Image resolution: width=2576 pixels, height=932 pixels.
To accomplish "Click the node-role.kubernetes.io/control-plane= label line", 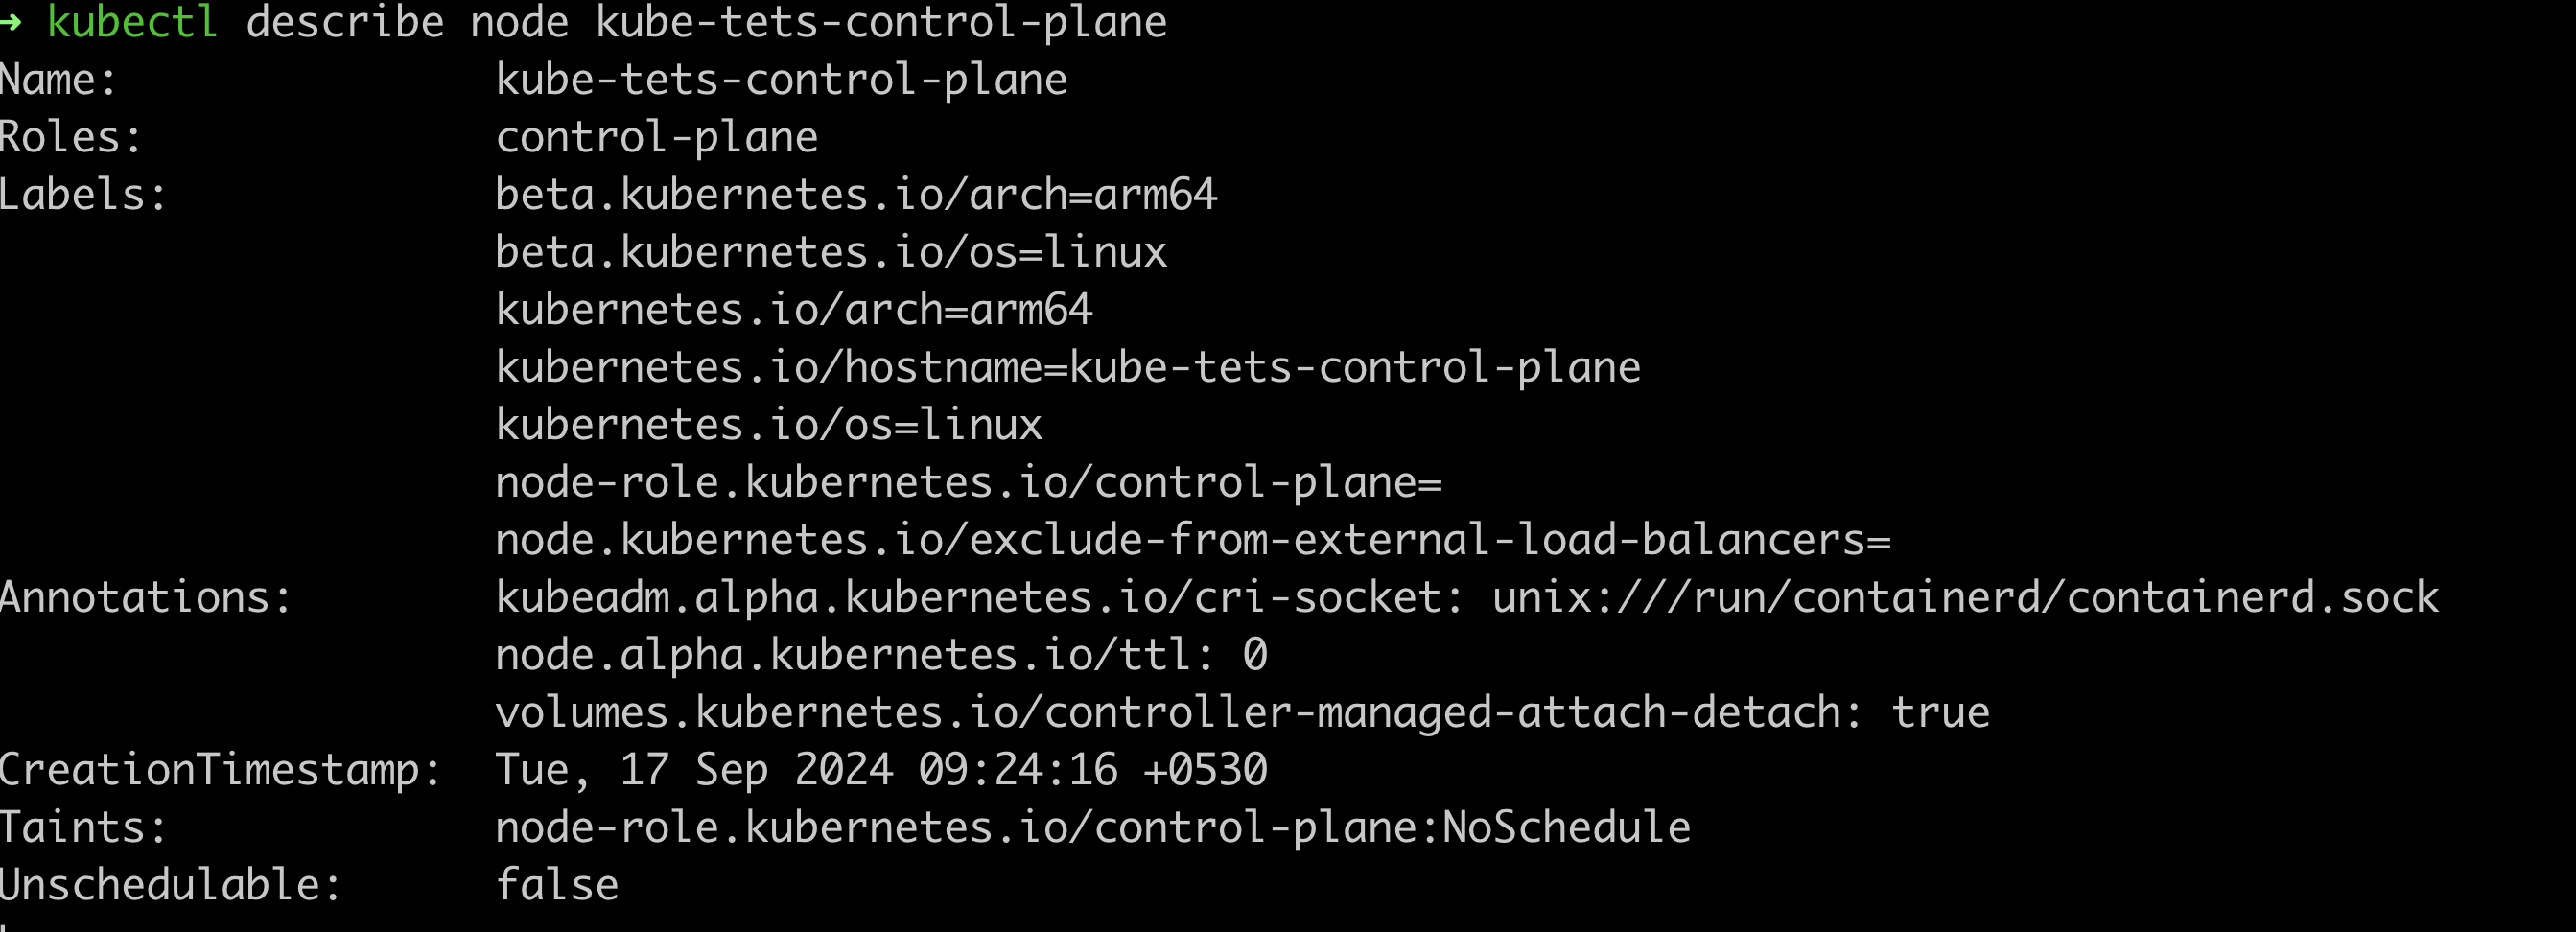I will pyautogui.click(x=968, y=482).
